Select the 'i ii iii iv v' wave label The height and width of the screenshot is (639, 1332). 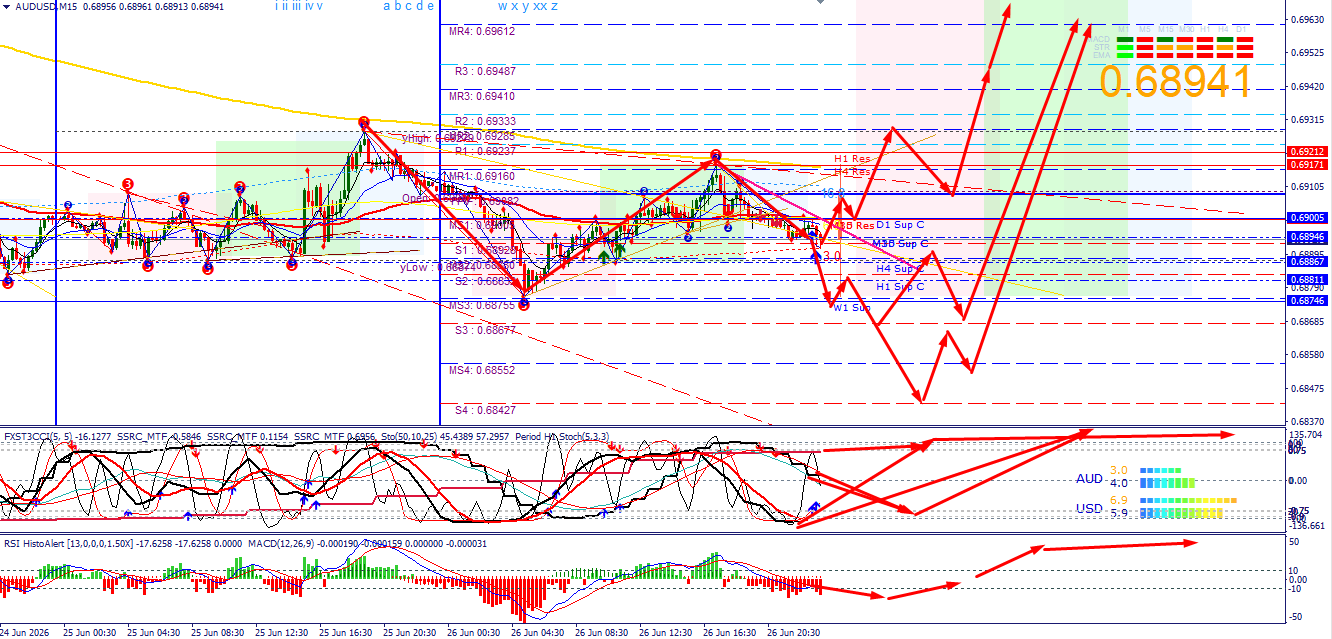click(x=299, y=6)
